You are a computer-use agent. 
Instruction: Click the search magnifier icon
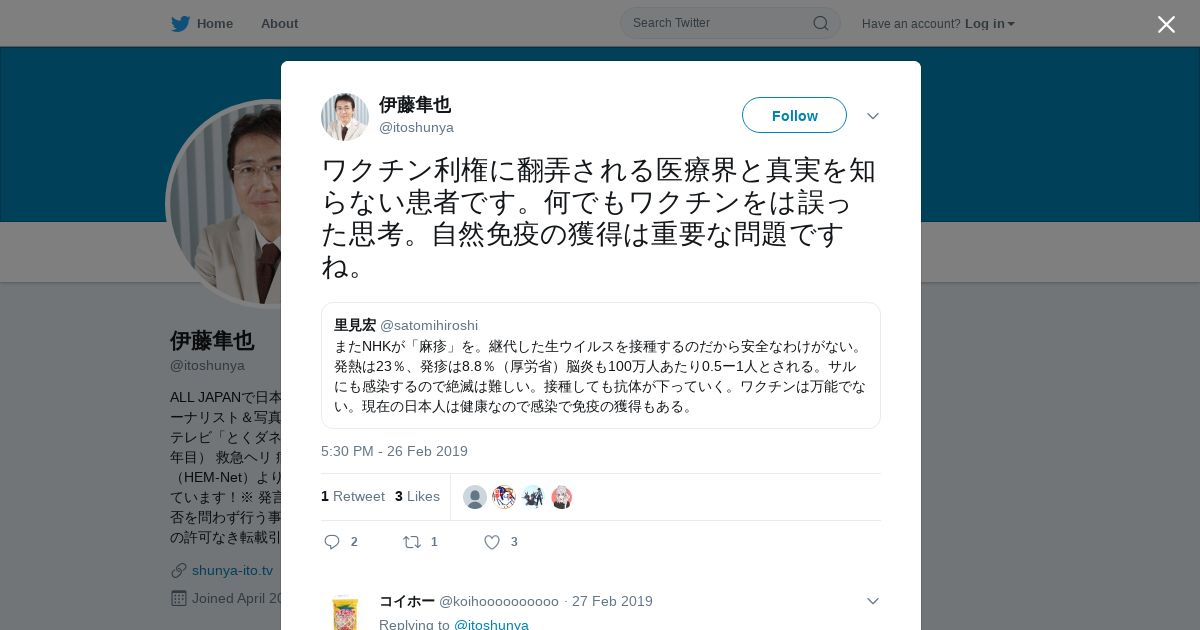pyautogui.click(x=820, y=23)
